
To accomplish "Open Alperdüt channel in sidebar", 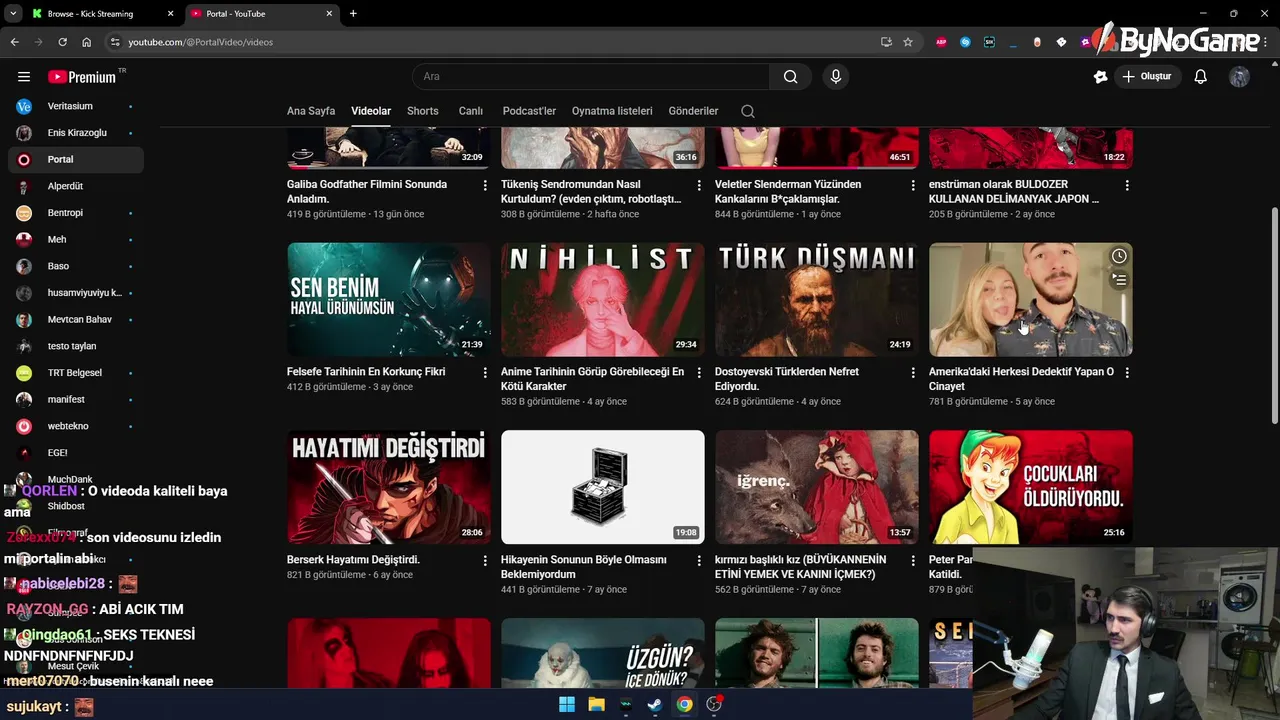I will click(76, 186).
